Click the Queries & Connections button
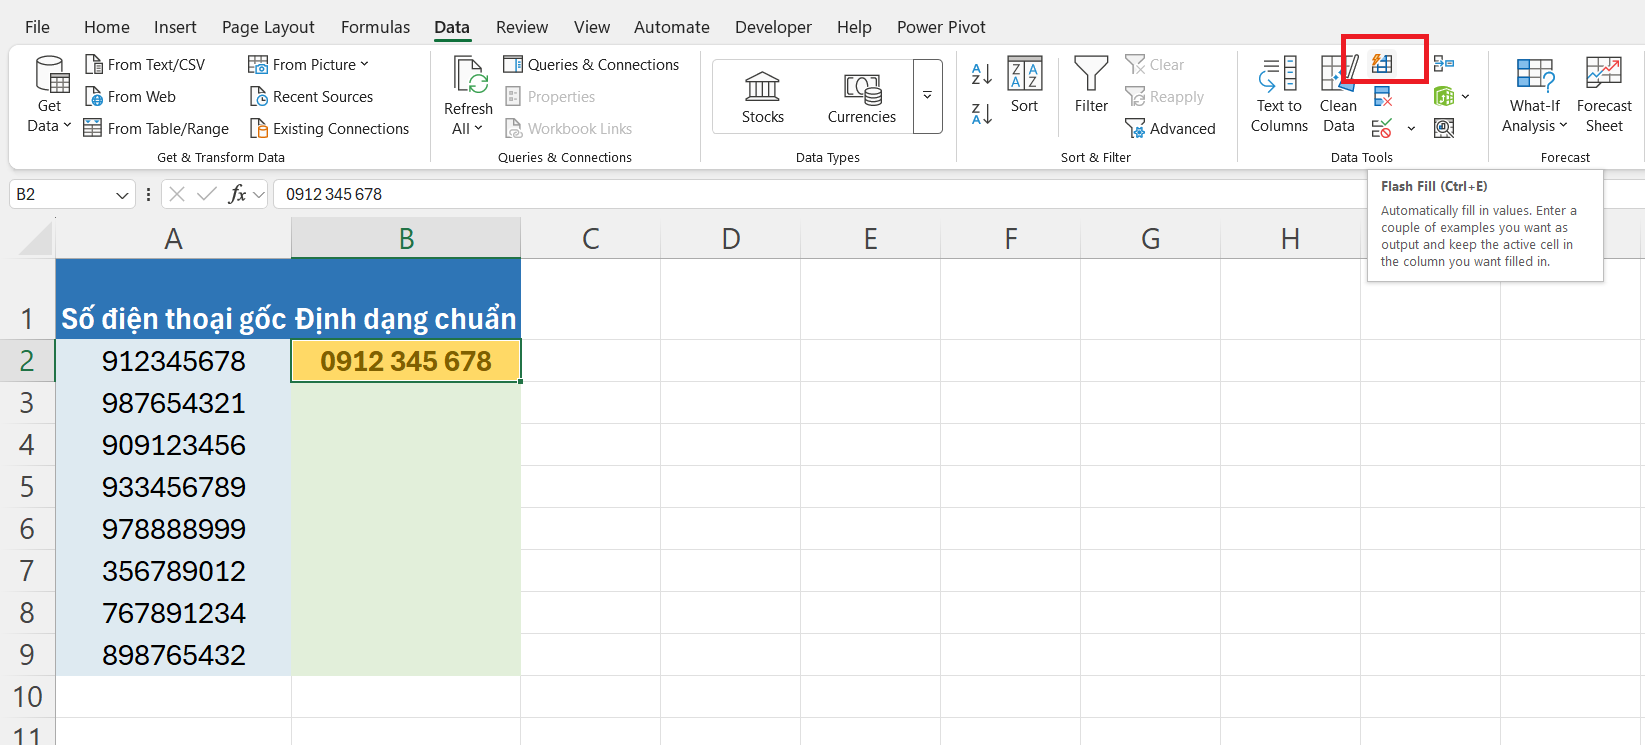Viewport: 1645px width, 745px height. point(591,64)
